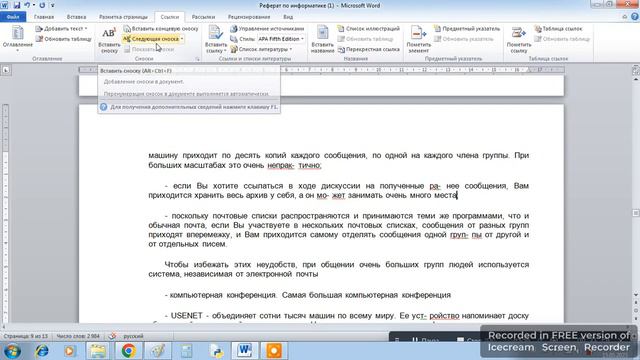This screenshot has width=640, height=360.
Task: Open the Сноски group dialog launcher
Action: 198,59
